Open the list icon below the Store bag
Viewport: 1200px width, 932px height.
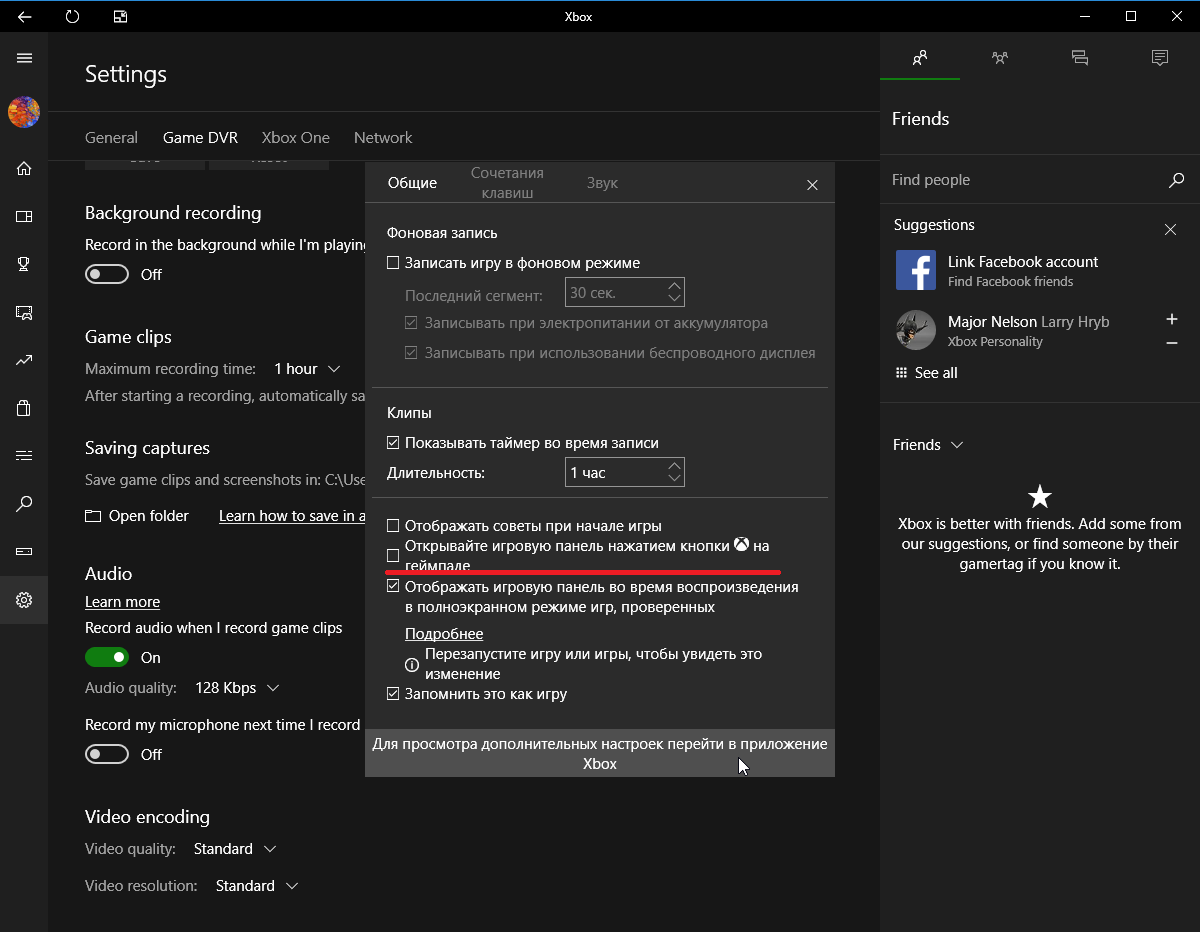[24, 456]
